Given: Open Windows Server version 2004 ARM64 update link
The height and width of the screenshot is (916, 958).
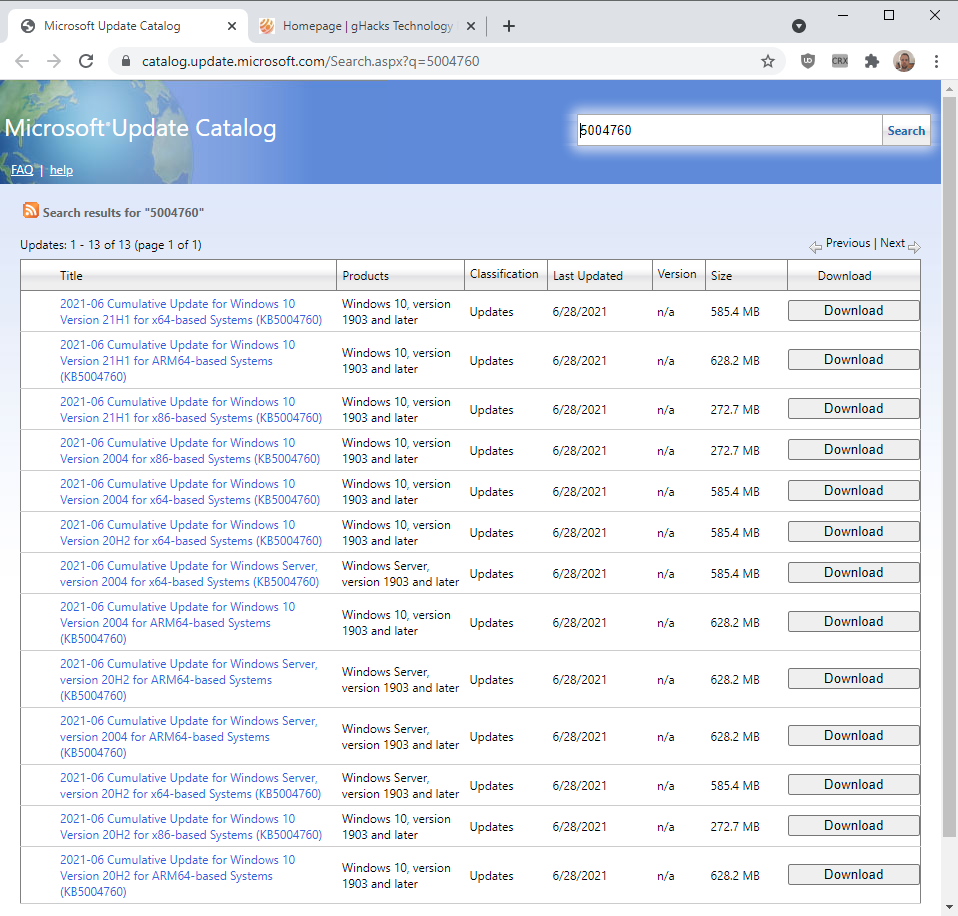Looking at the screenshot, I should 188,737.
